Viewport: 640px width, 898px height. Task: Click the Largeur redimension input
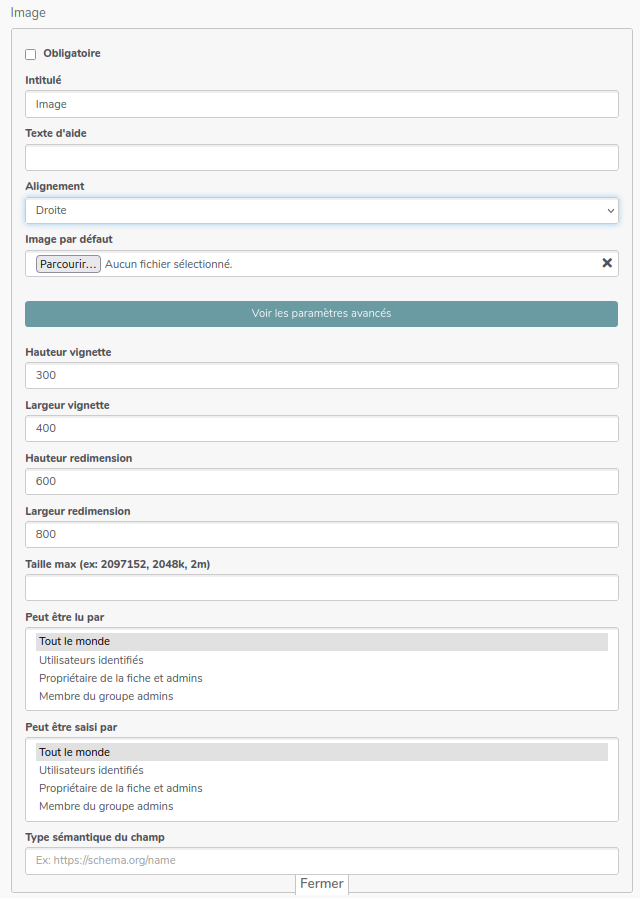(x=321, y=534)
